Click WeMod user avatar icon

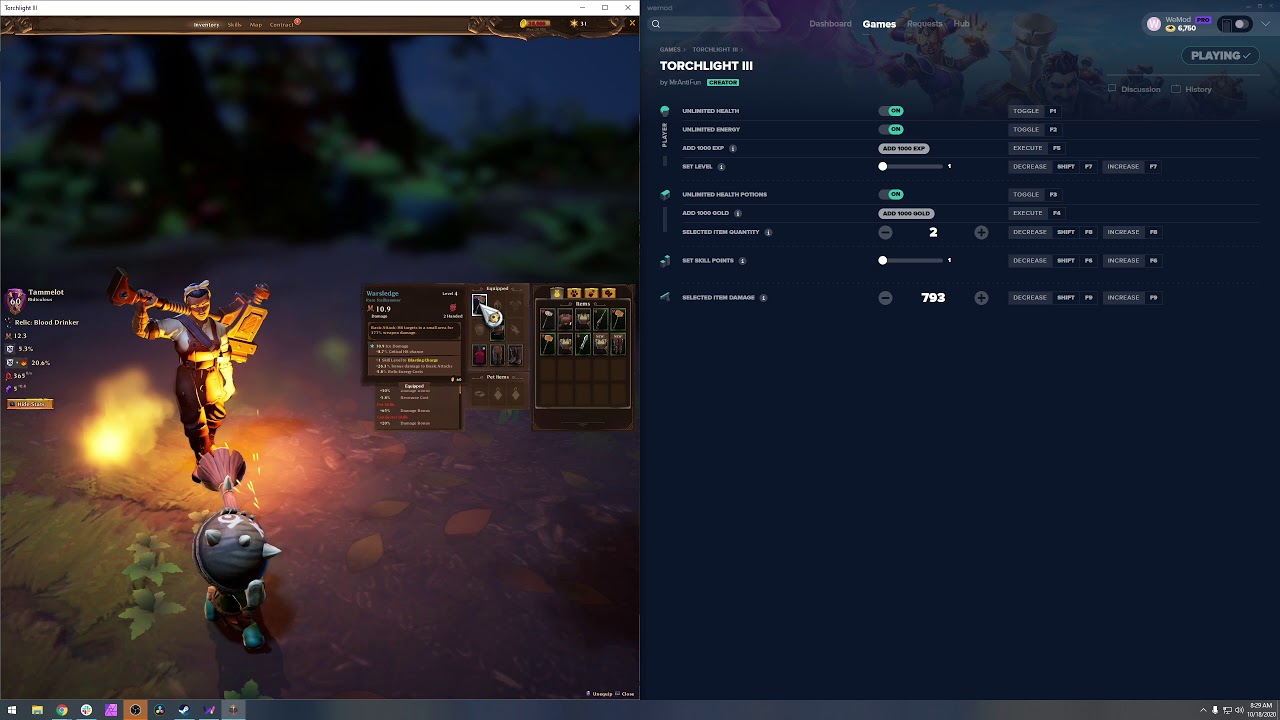tap(1154, 24)
